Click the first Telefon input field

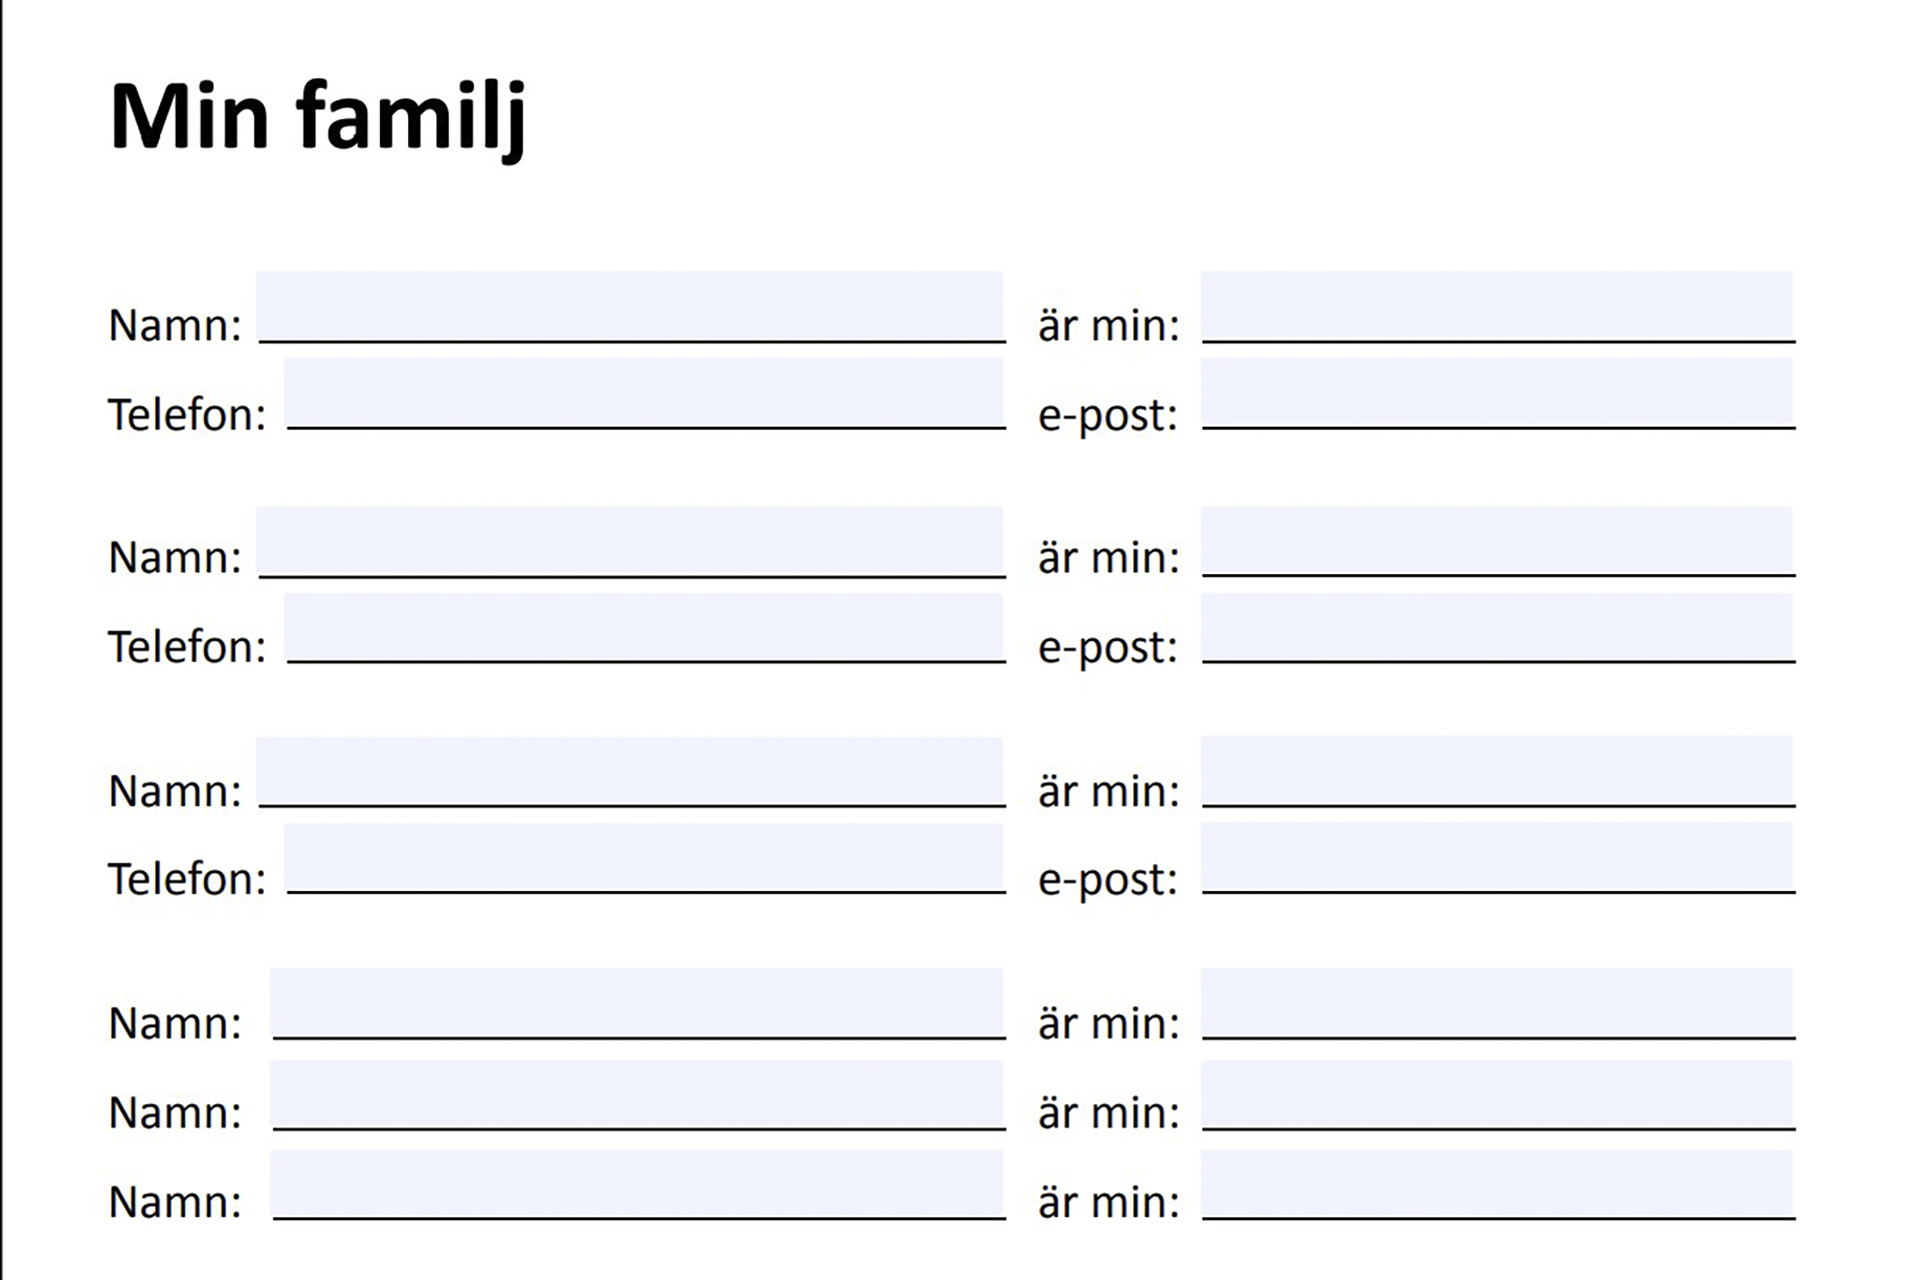[644, 393]
